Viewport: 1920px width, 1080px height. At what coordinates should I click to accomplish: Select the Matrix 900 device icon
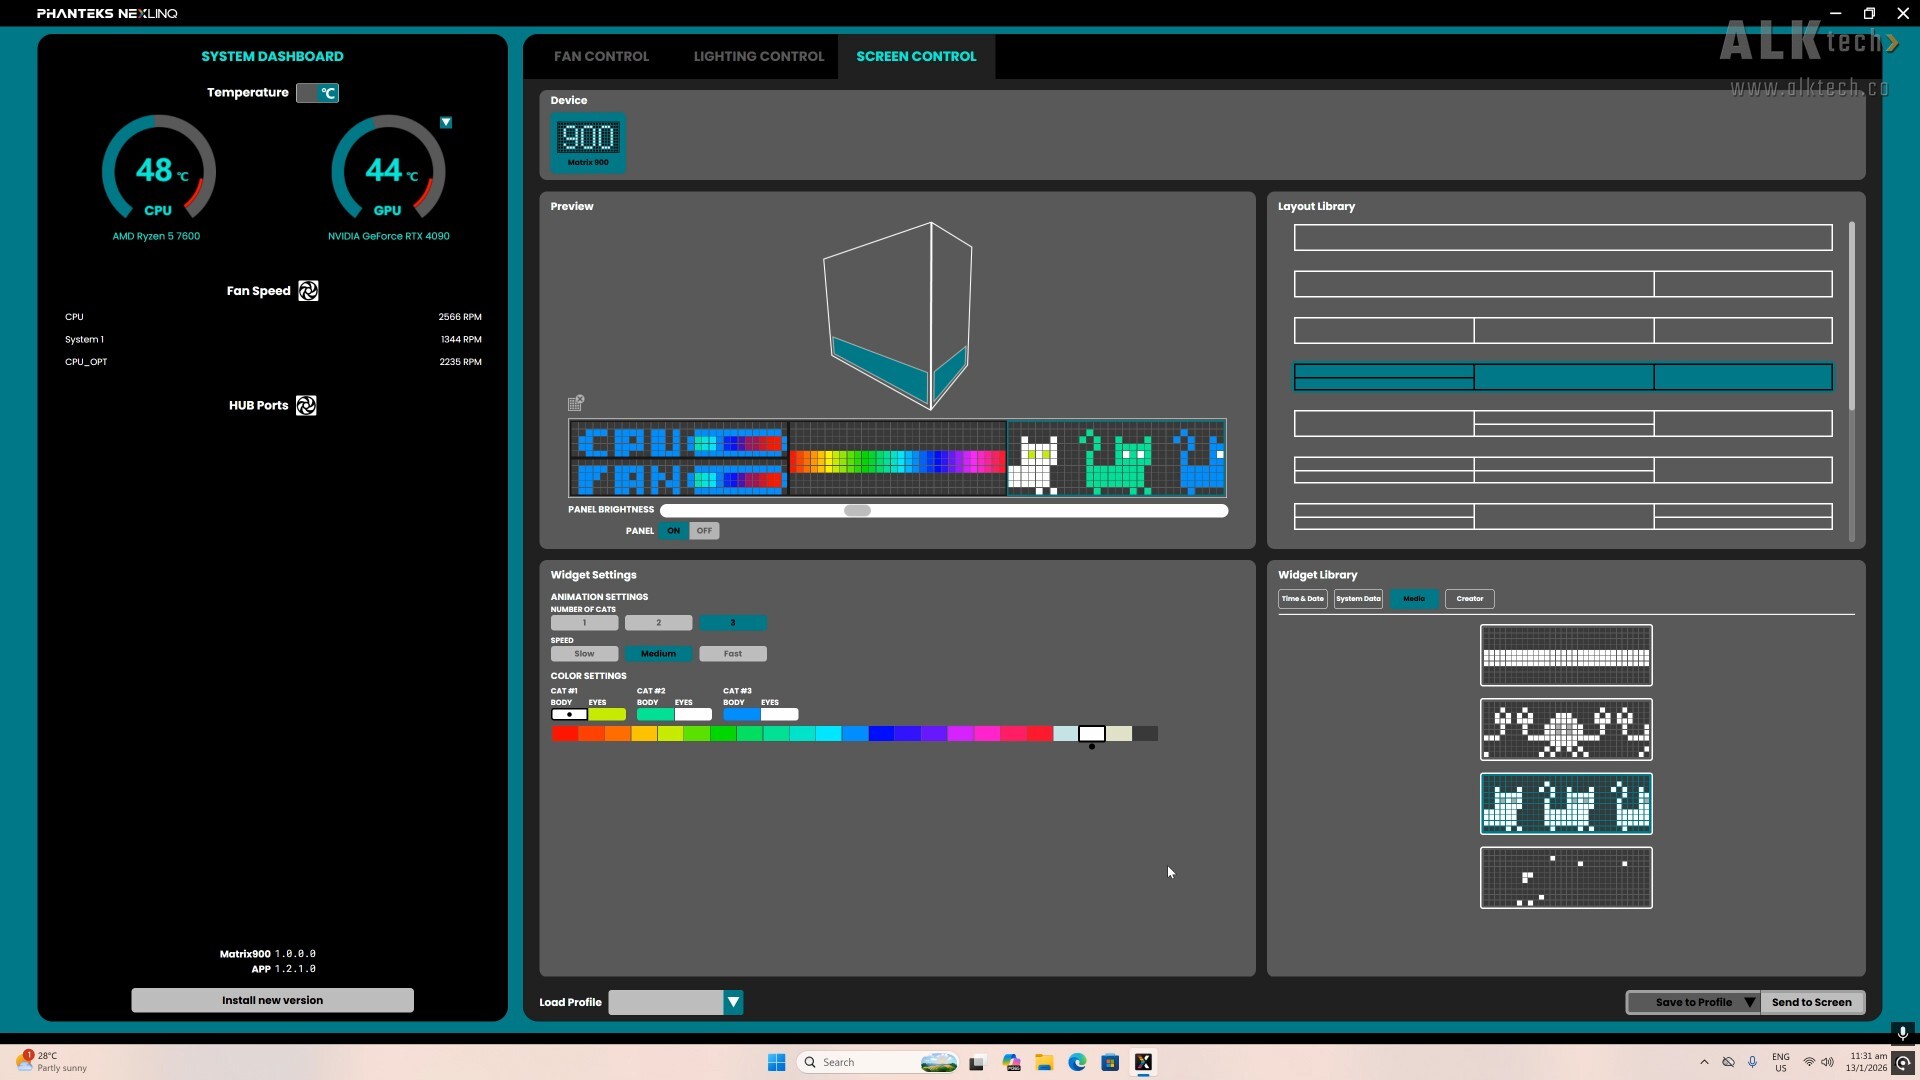click(x=588, y=142)
